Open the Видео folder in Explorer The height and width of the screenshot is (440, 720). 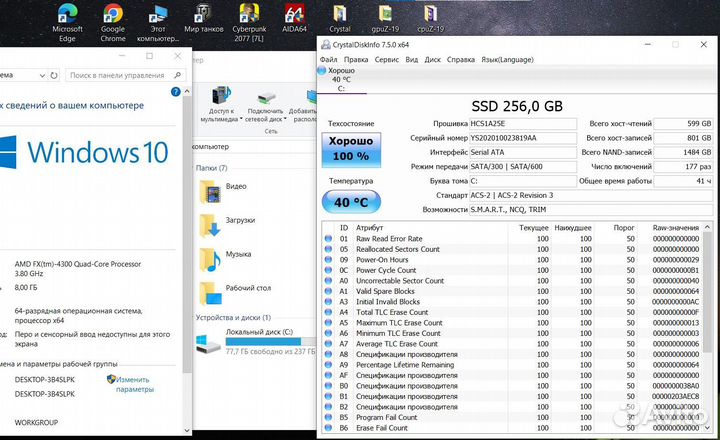click(224, 192)
